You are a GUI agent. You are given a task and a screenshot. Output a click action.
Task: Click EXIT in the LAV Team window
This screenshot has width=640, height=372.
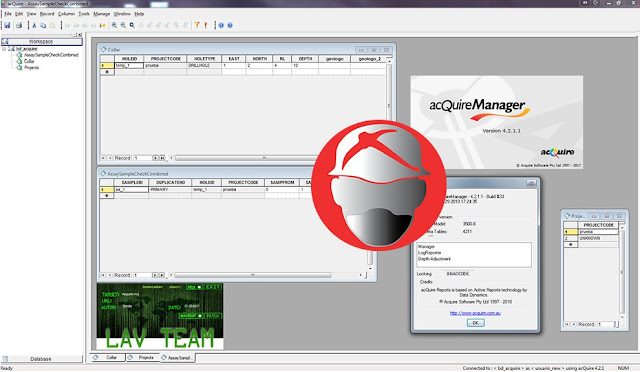click(213, 287)
